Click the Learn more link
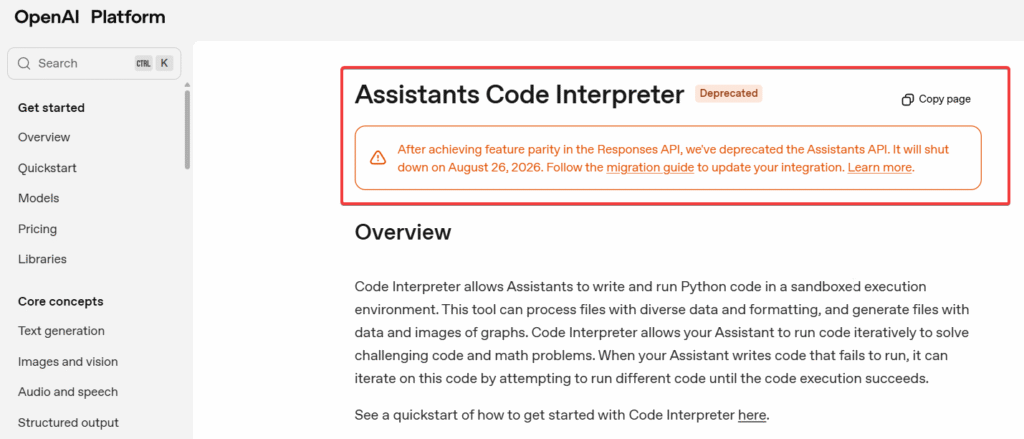The height and width of the screenshot is (439, 1024). click(879, 168)
